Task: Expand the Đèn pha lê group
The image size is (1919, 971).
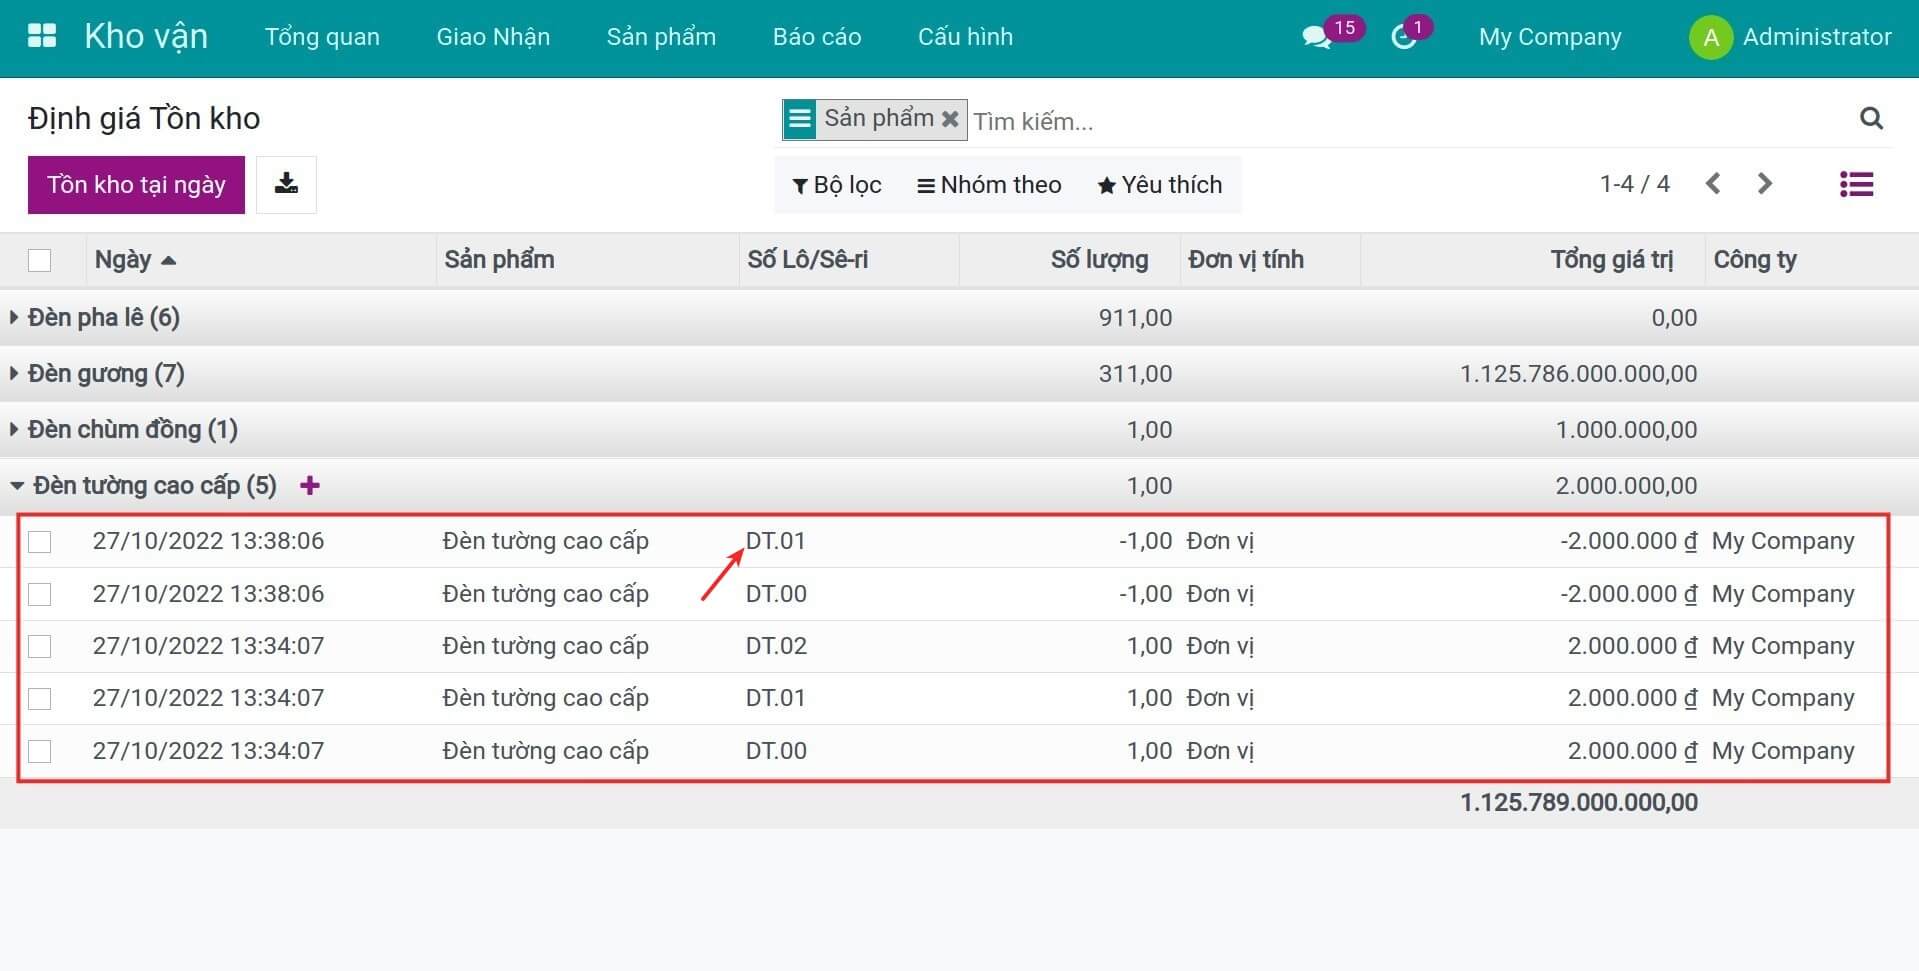Action: coord(95,318)
